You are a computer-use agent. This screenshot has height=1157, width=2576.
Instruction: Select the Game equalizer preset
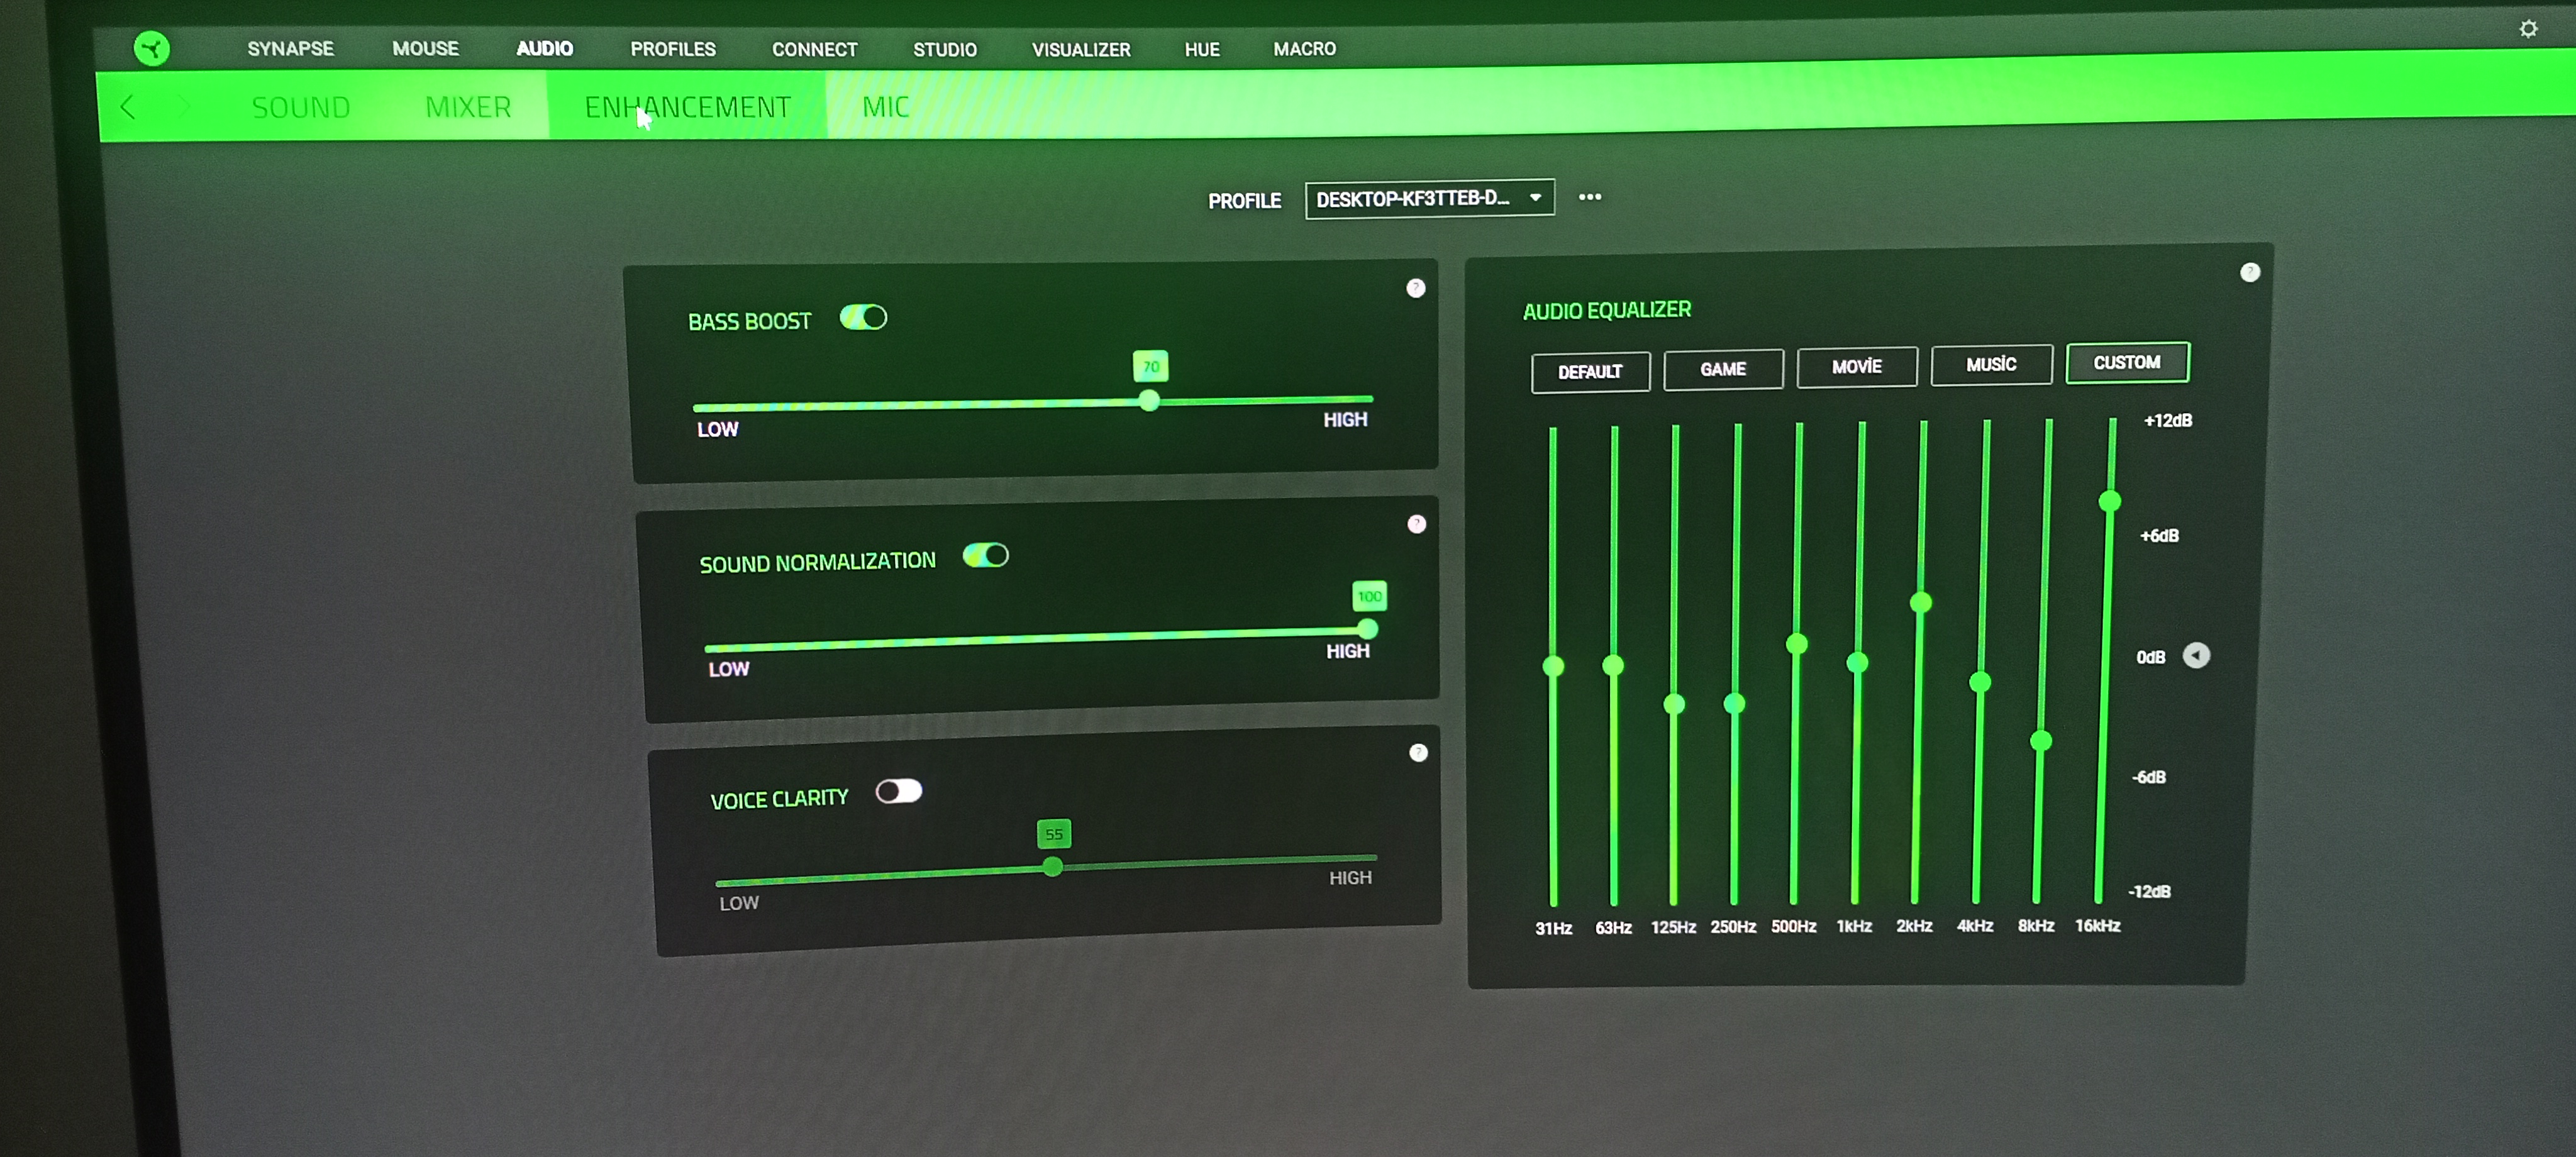point(1722,370)
